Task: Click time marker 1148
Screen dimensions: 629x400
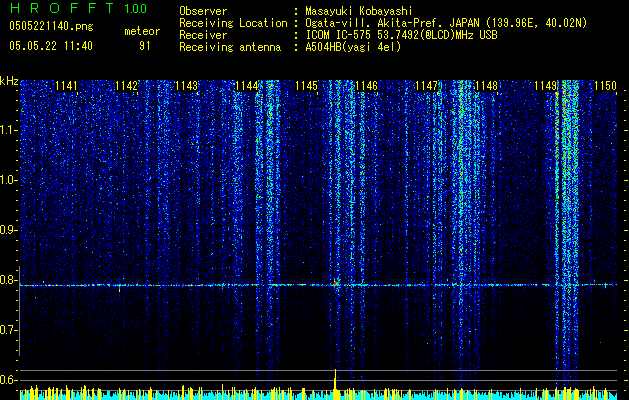Action: (487, 86)
